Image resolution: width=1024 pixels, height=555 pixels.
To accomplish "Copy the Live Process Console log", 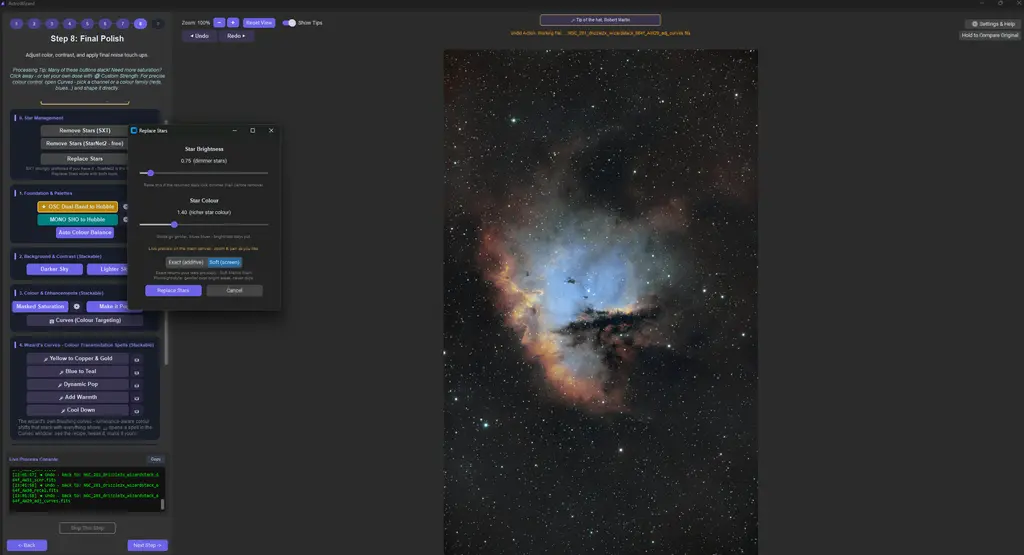I will click(x=155, y=459).
